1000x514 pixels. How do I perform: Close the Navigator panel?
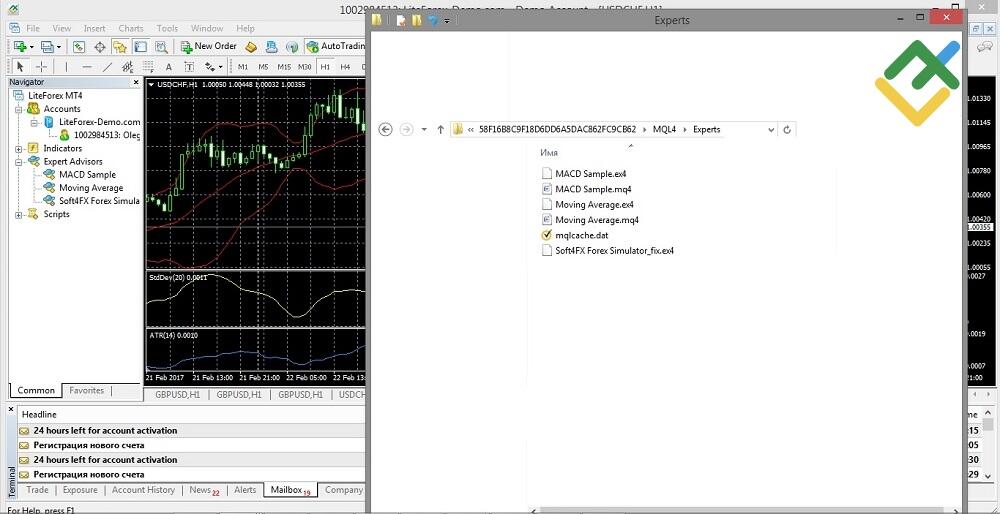(x=136, y=82)
